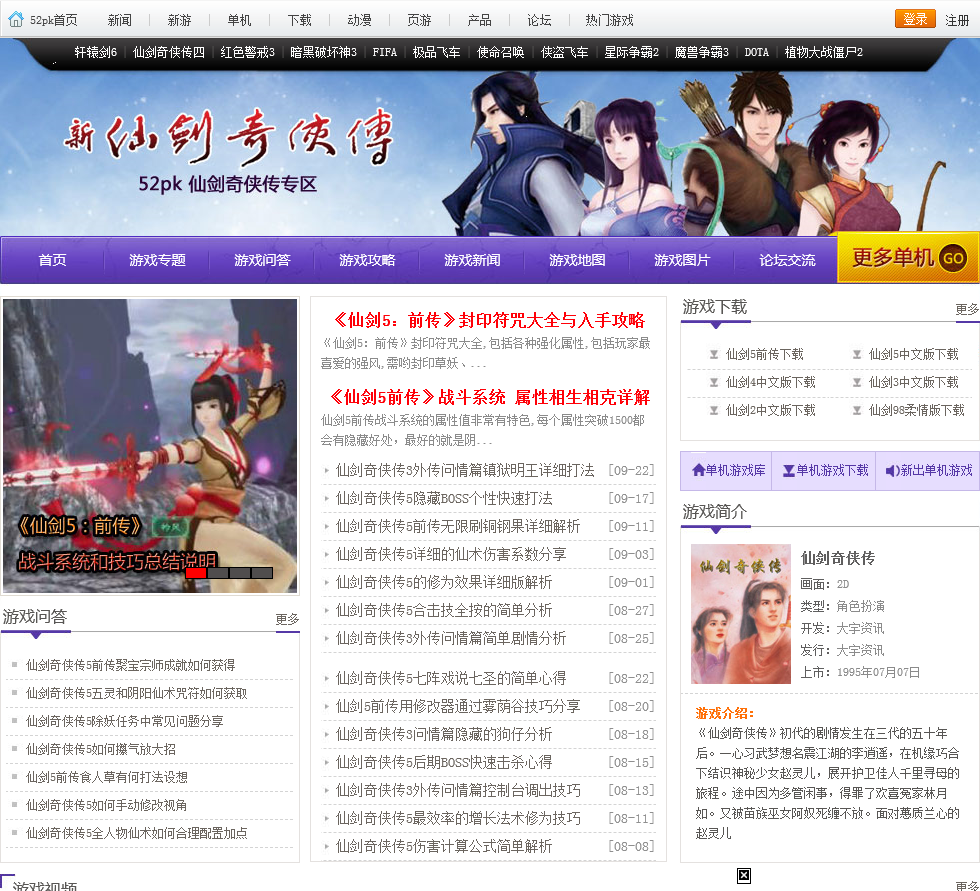Click the 仙剑奇侠传 title in 游戏简介

pyautogui.click(x=838, y=558)
